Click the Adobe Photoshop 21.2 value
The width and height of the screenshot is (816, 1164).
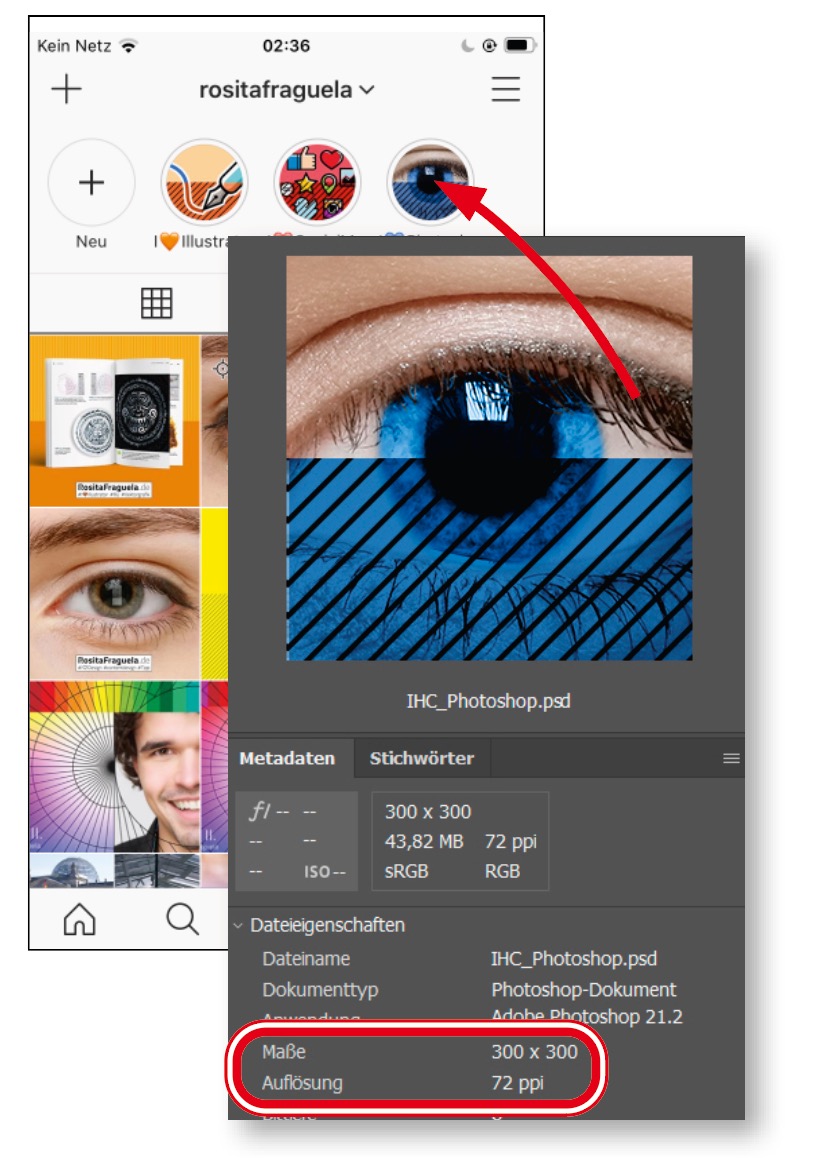[587, 1016]
